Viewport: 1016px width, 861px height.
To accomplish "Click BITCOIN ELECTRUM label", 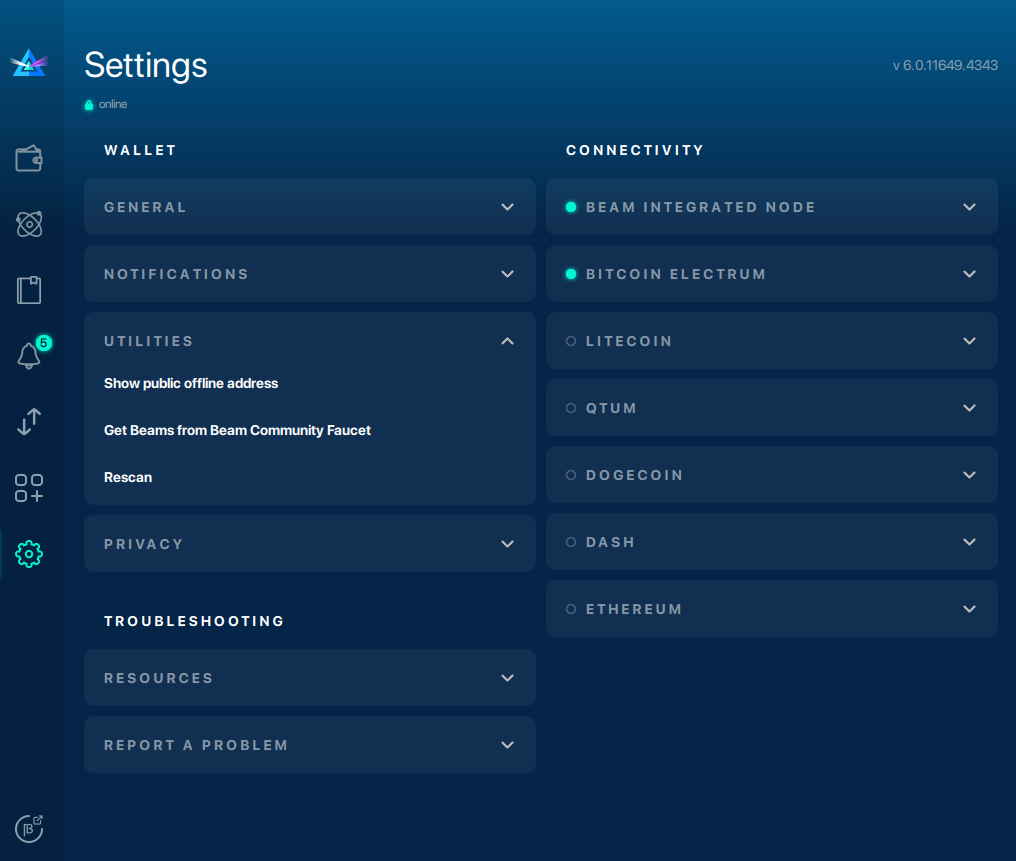I will coord(676,274).
